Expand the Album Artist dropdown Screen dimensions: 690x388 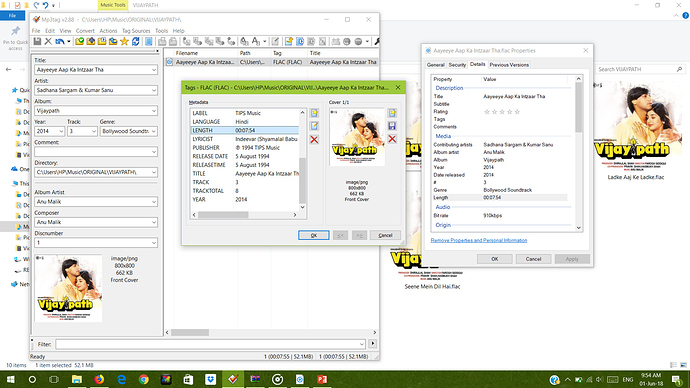click(154, 202)
